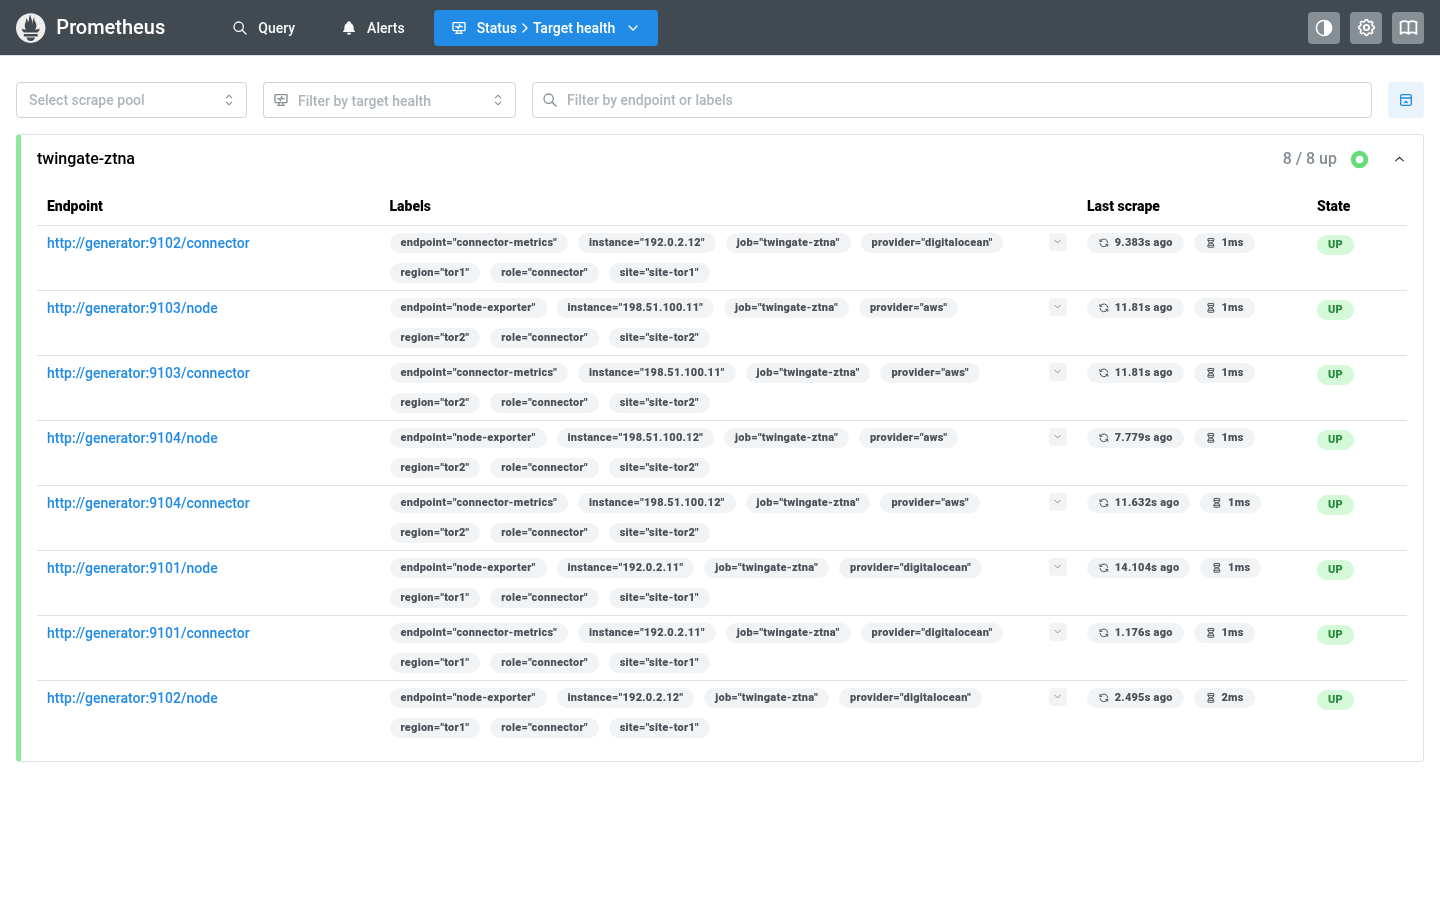
Task: Open the Select scrape pool dropdown
Action: [x=131, y=100]
